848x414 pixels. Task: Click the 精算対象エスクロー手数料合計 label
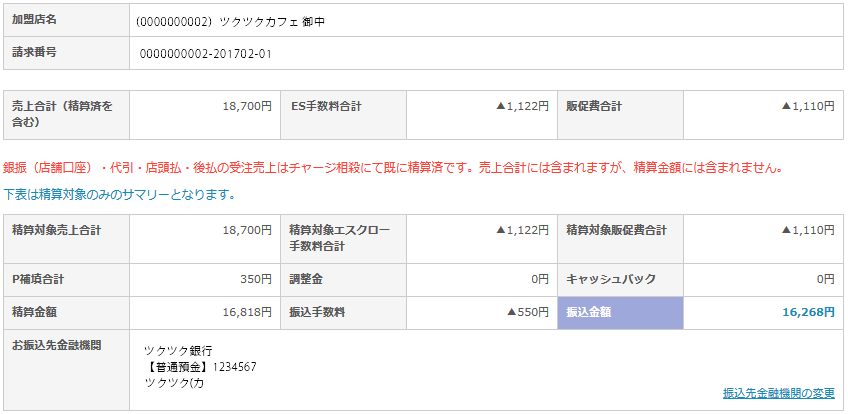click(340, 238)
